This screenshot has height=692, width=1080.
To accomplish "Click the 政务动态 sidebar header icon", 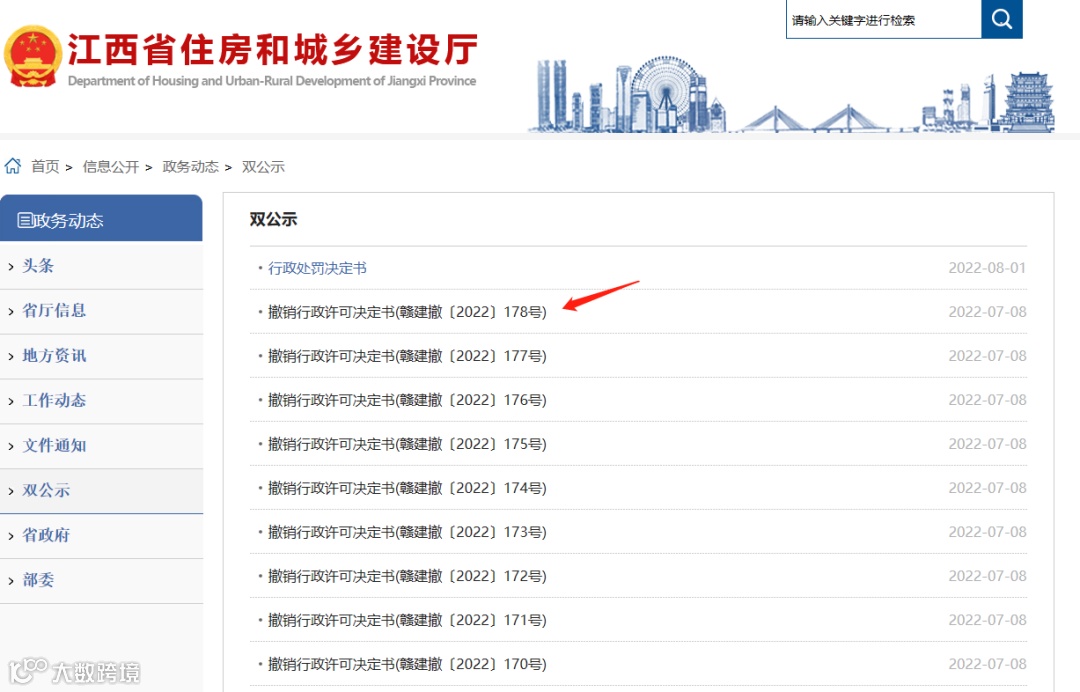I will tap(25, 220).
